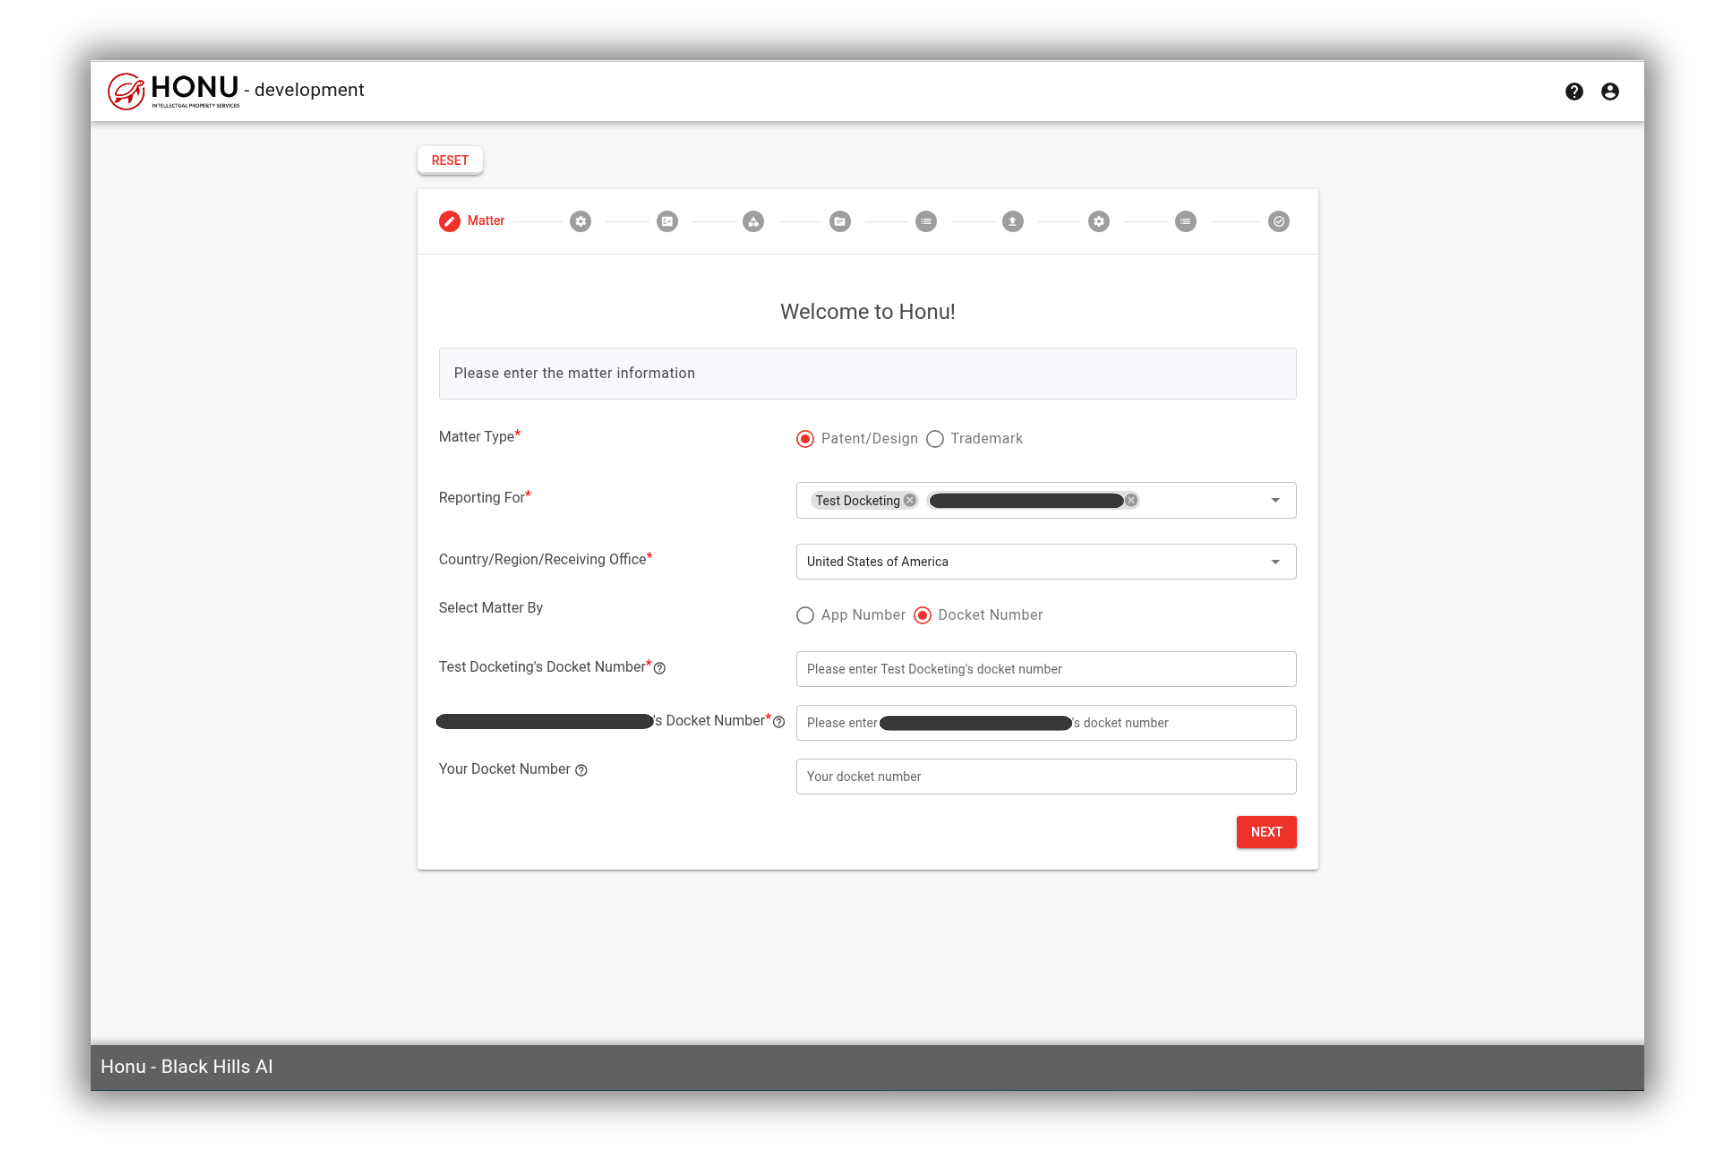The image size is (1735, 1151).
Task: Click United States of America value
Action: 877,562
